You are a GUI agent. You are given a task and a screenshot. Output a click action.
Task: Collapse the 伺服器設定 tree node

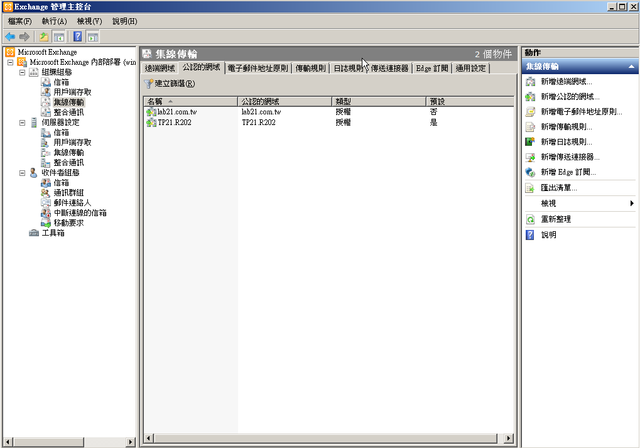(22, 122)
